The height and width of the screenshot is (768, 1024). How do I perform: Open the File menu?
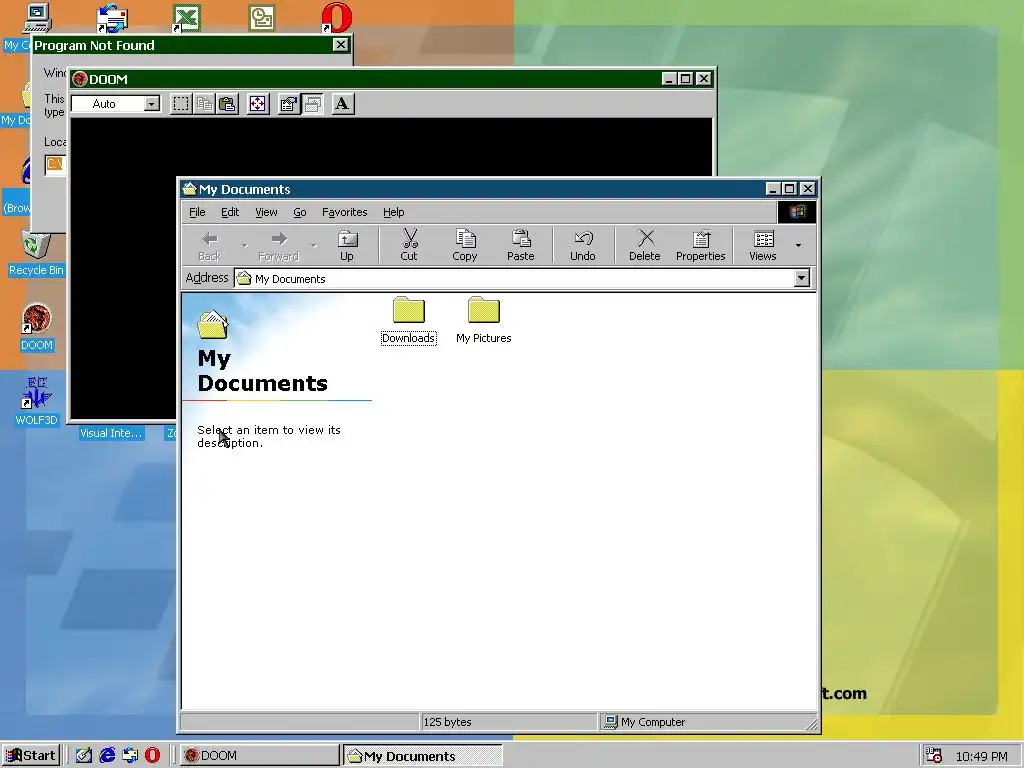(197, 212)
